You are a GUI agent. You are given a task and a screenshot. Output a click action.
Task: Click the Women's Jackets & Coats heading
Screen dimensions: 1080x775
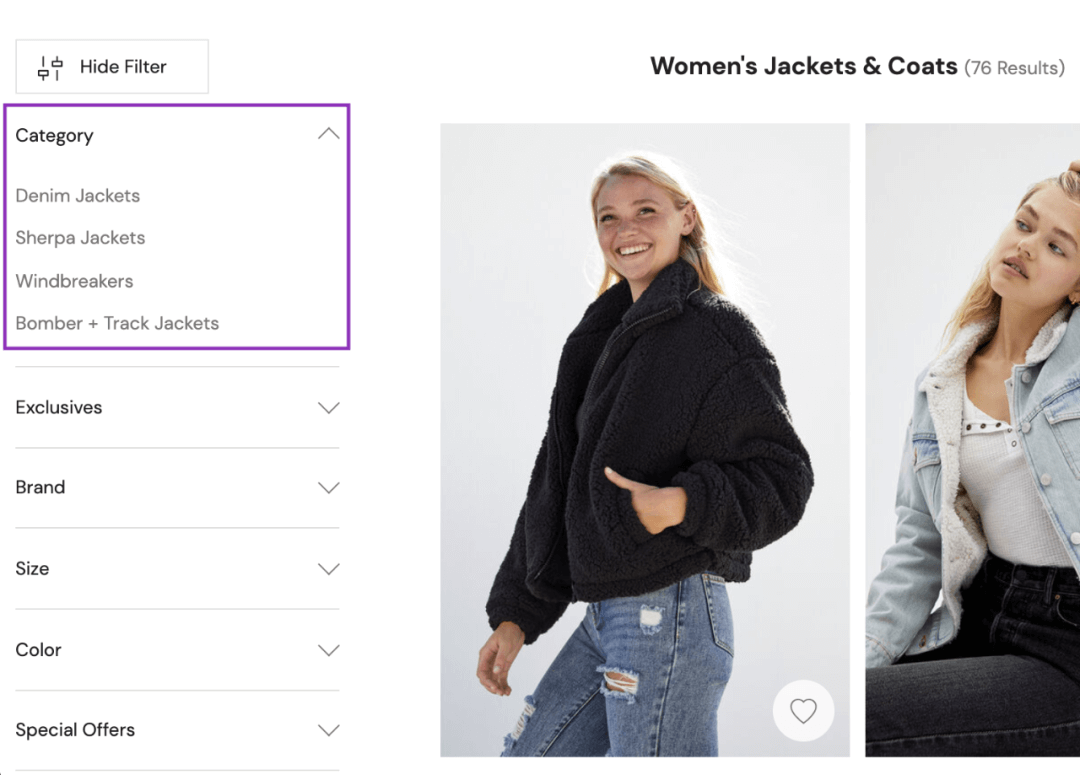803,67
